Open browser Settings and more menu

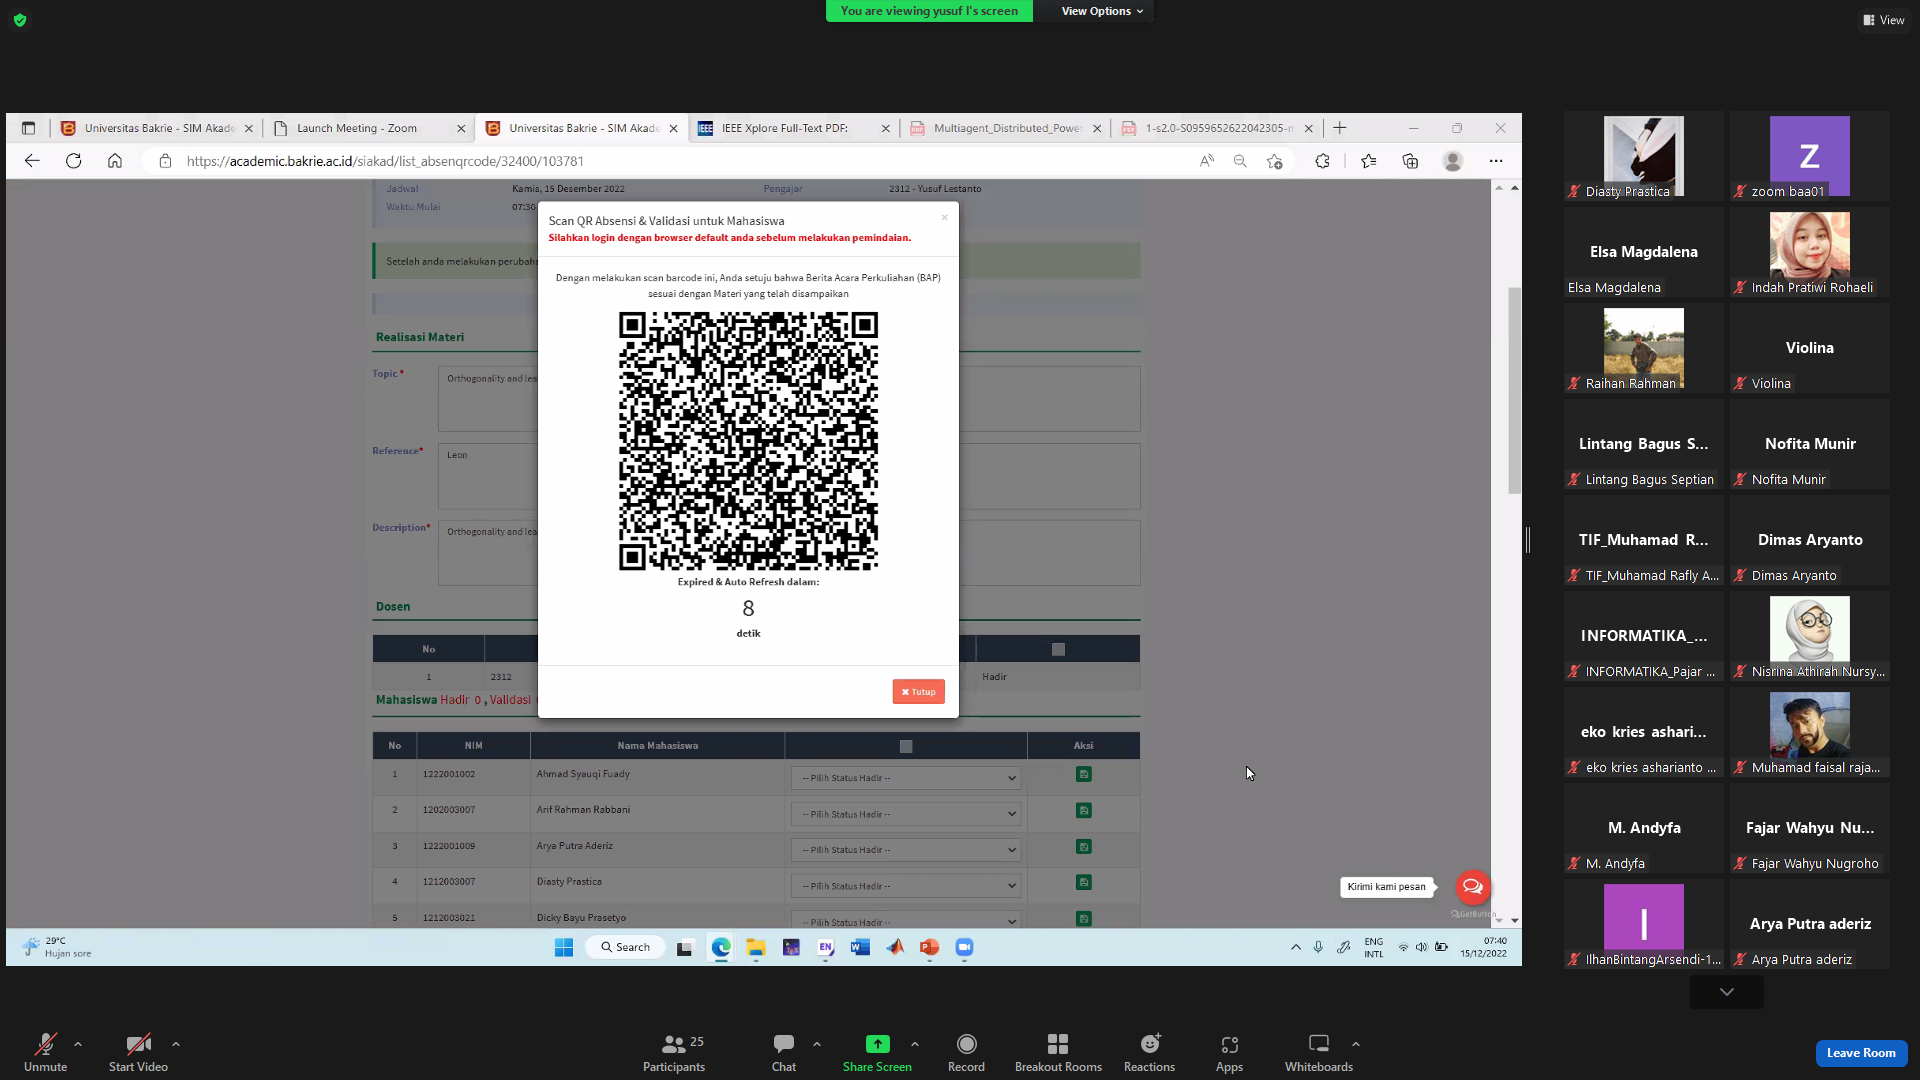click(1496, 161)
